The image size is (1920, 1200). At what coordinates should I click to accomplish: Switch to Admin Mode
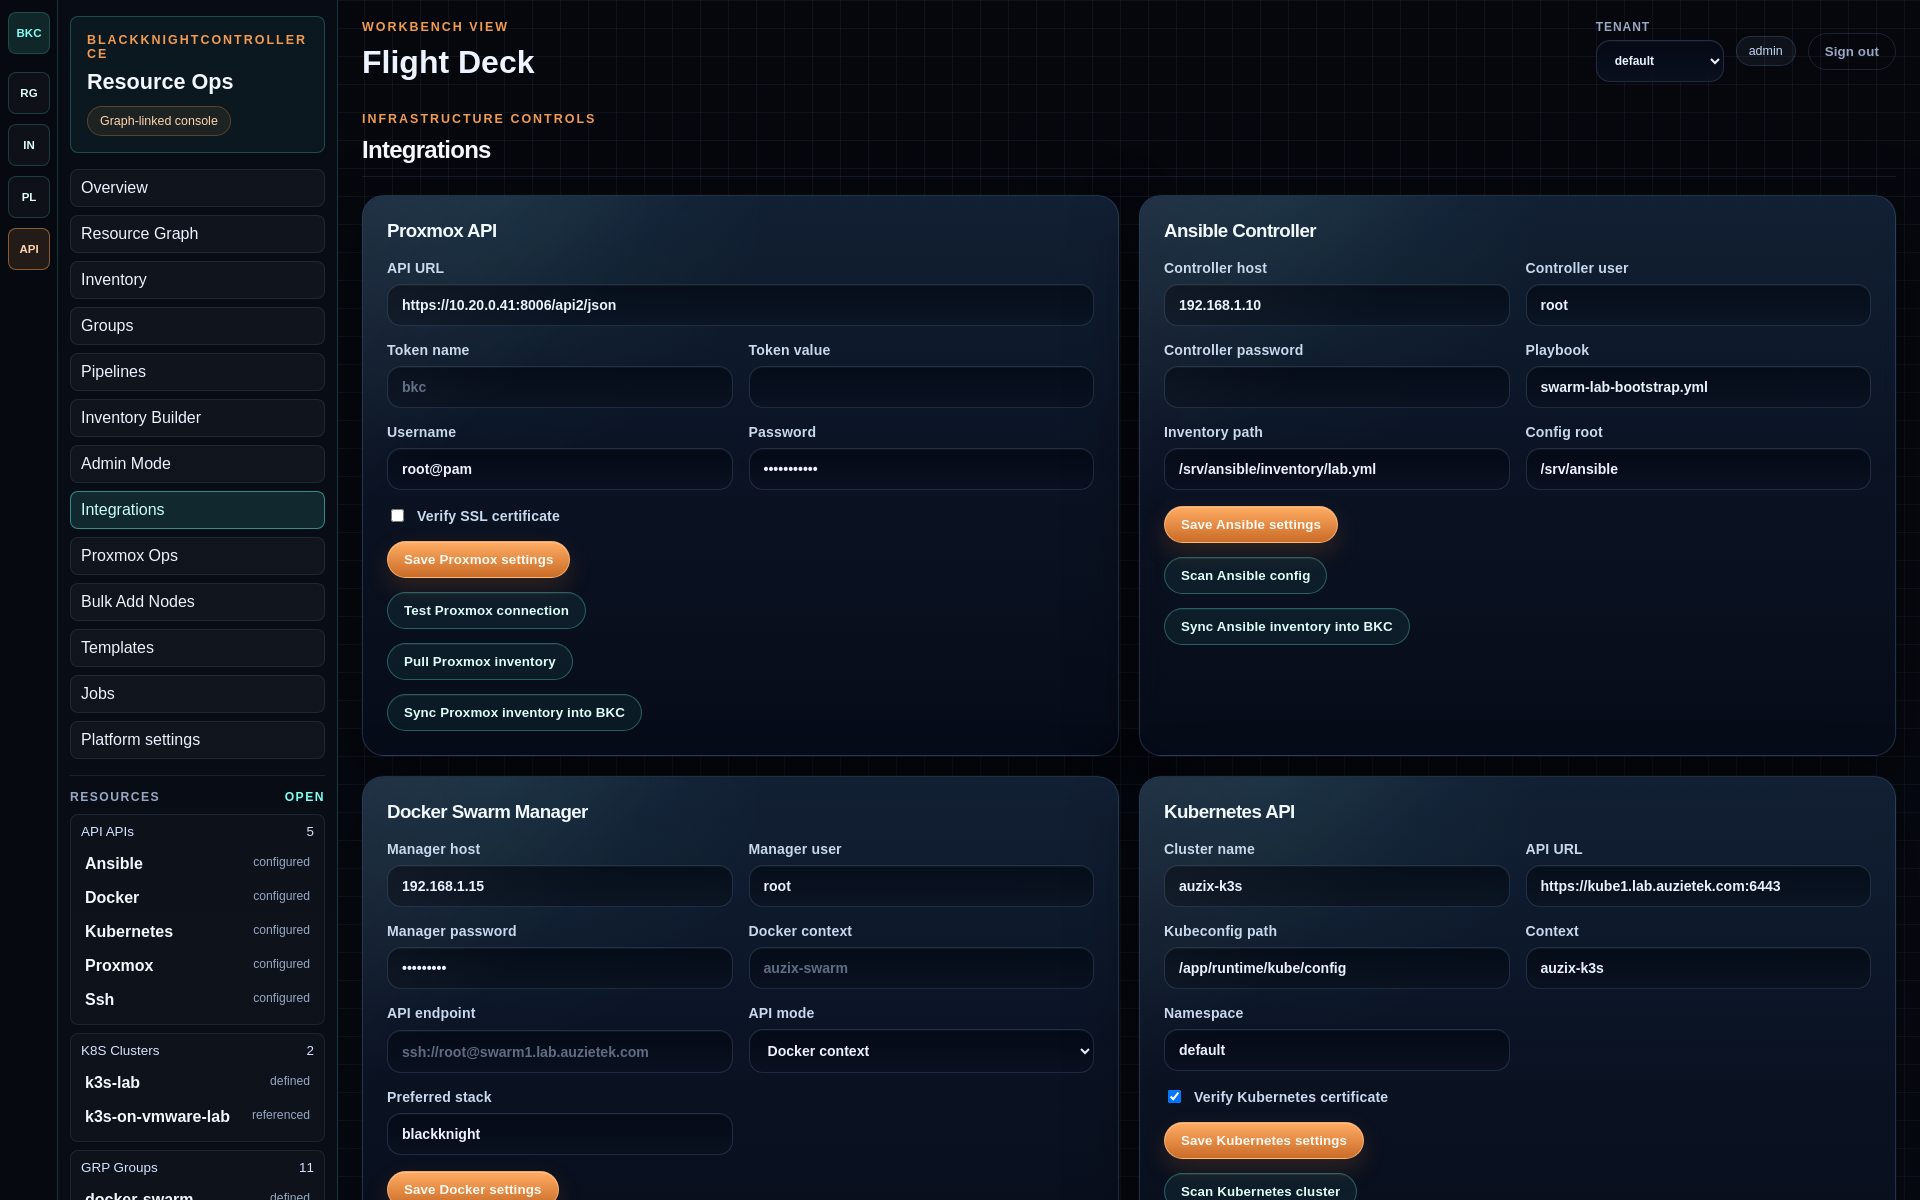(197, 464)
